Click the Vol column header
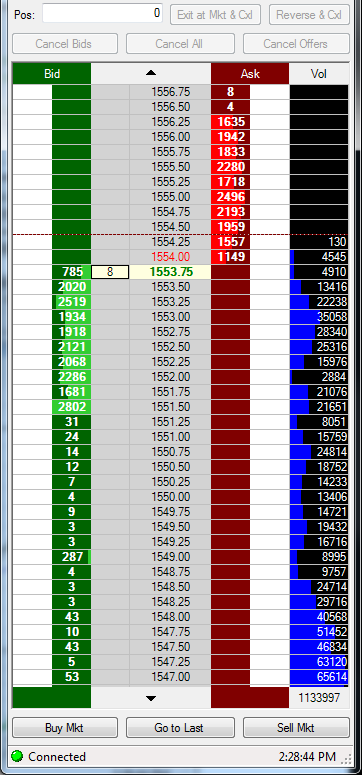This screenshot has height=775, width=362. coord(319,74)
